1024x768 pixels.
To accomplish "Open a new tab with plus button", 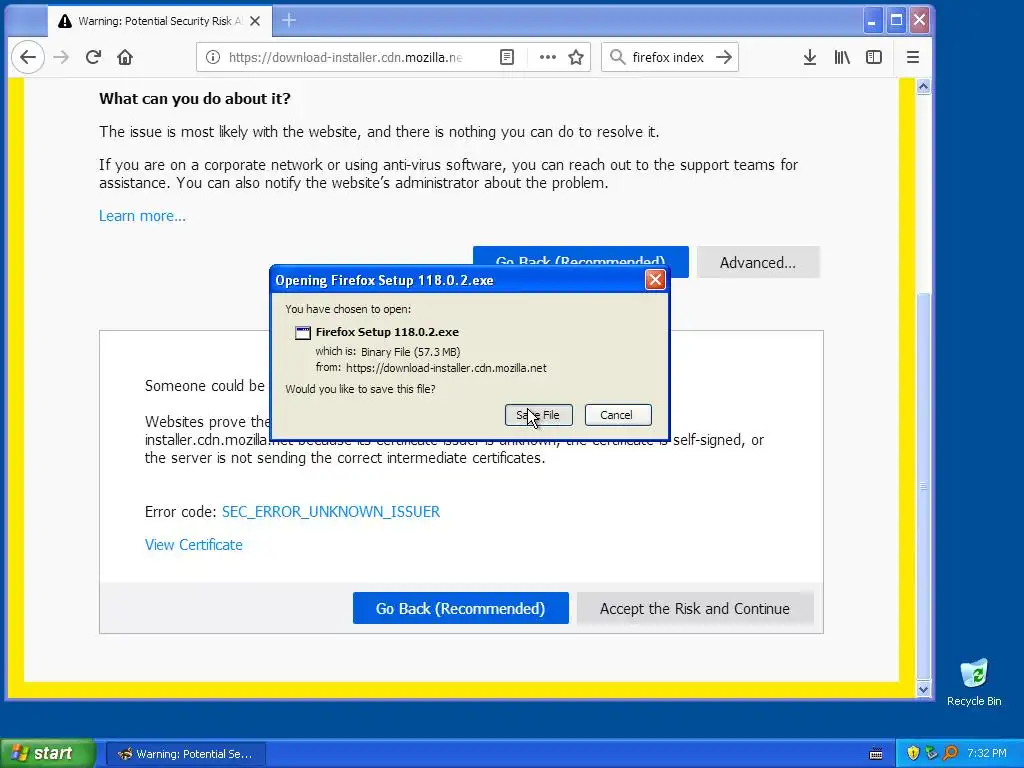I will [x=289, y=21].
